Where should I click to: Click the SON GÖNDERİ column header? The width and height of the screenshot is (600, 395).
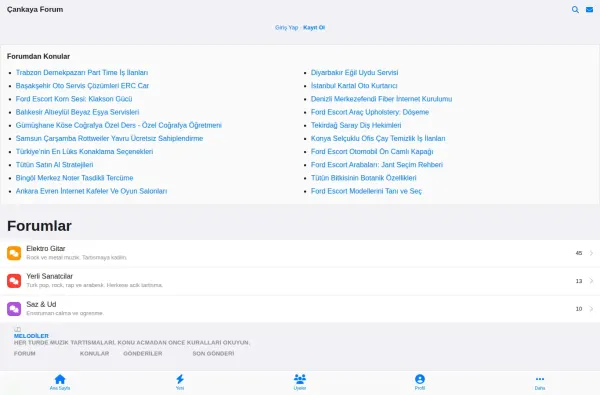tap(213, 354)
